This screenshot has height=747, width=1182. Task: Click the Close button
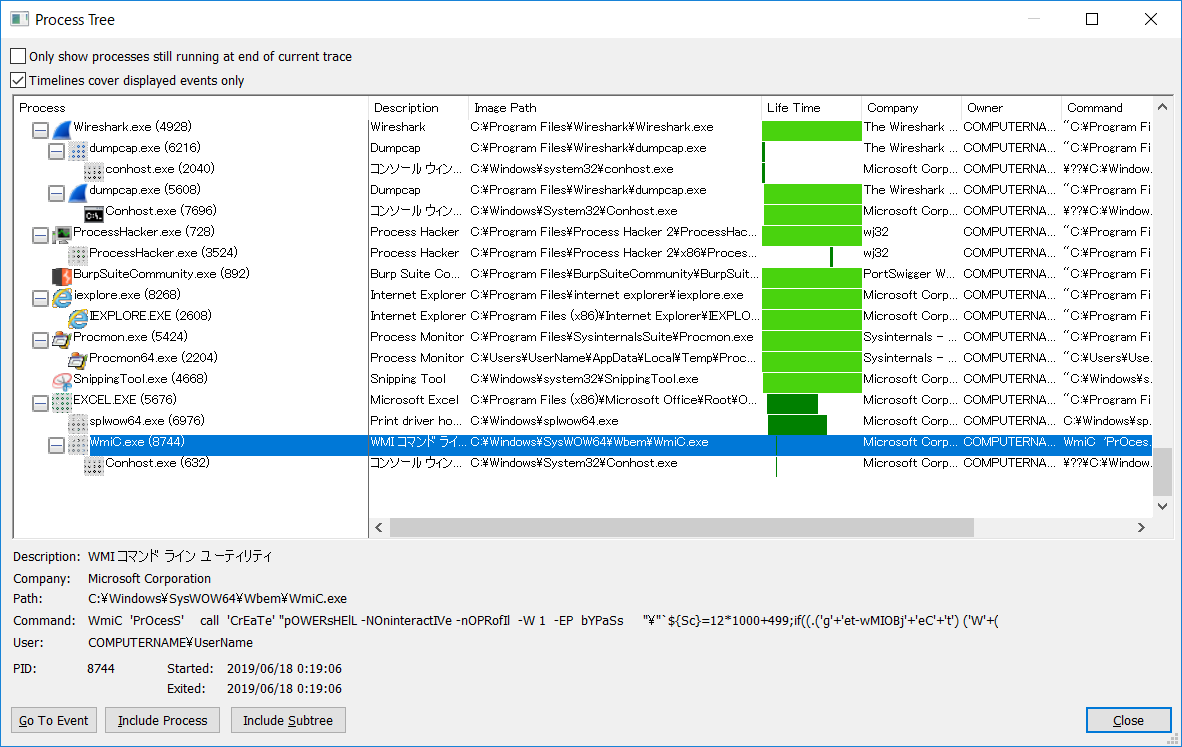(1128, 721)
